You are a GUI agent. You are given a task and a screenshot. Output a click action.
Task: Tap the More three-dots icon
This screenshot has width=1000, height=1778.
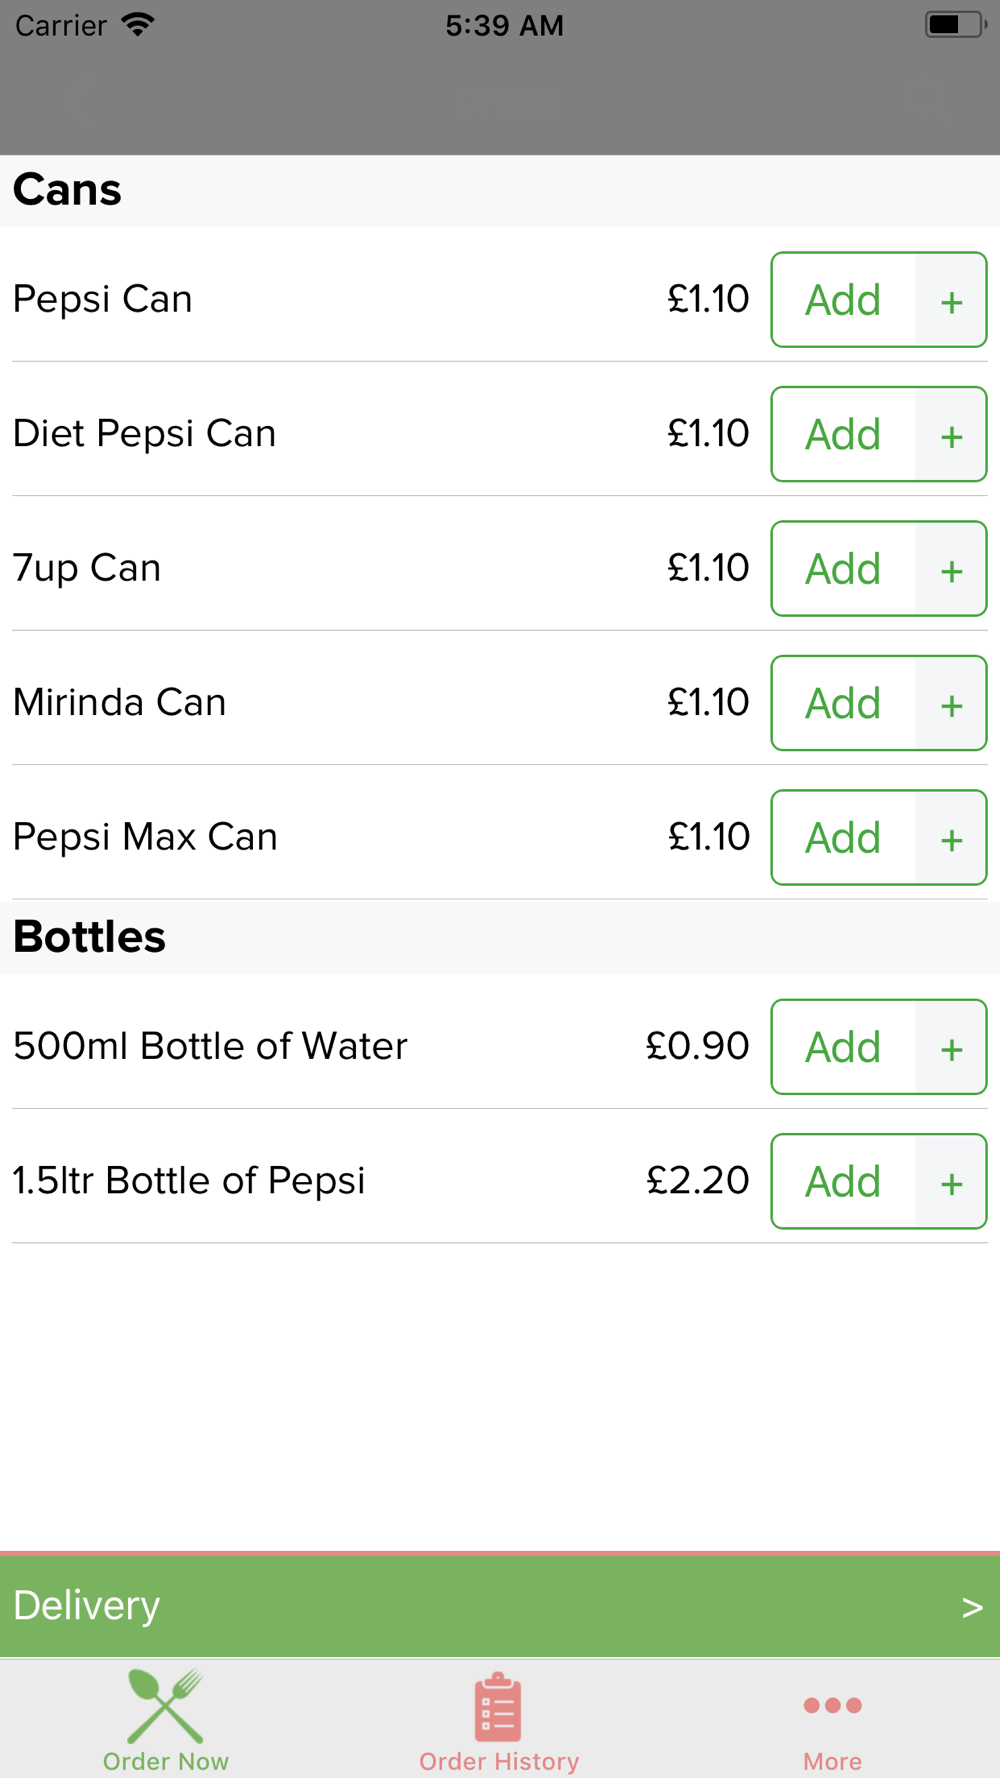pyautogui.click(x=832, y=1706)
